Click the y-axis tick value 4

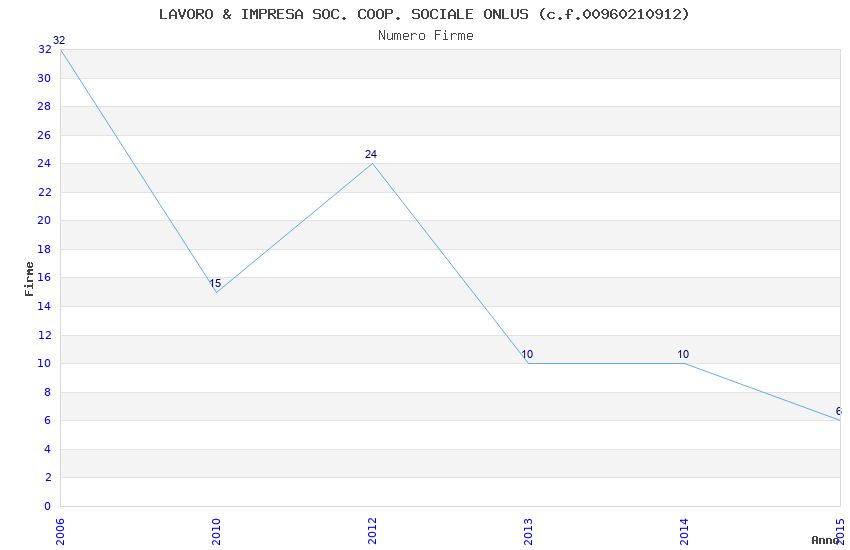click(47, 449)
